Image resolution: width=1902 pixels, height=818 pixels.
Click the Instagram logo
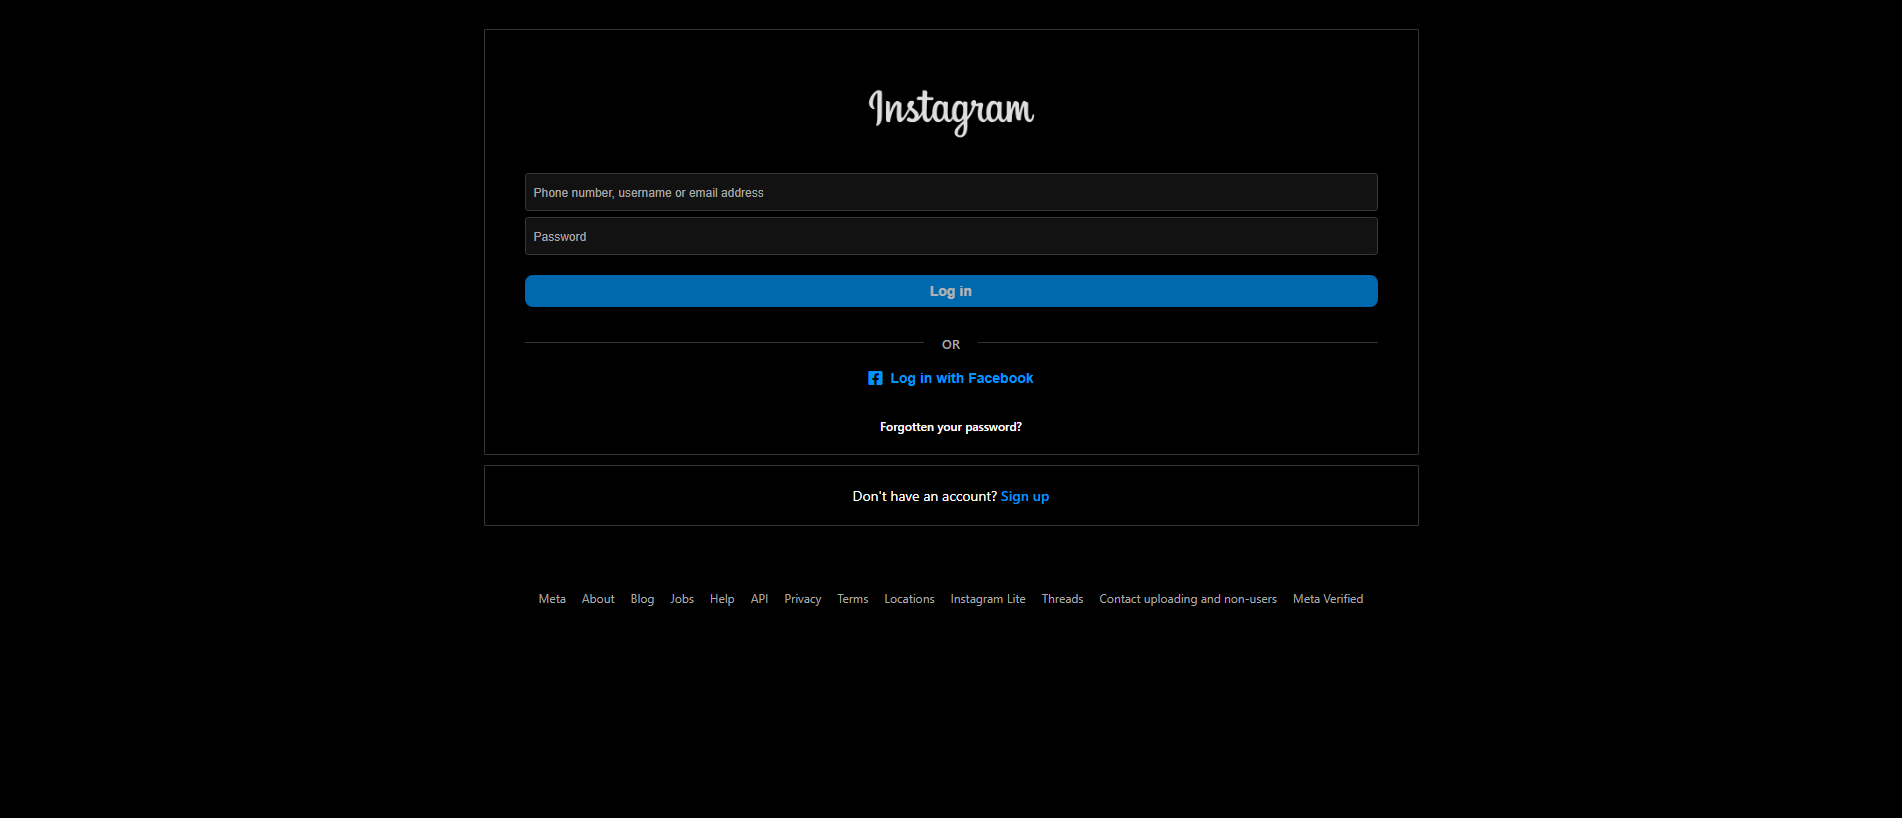pos(951,111)
